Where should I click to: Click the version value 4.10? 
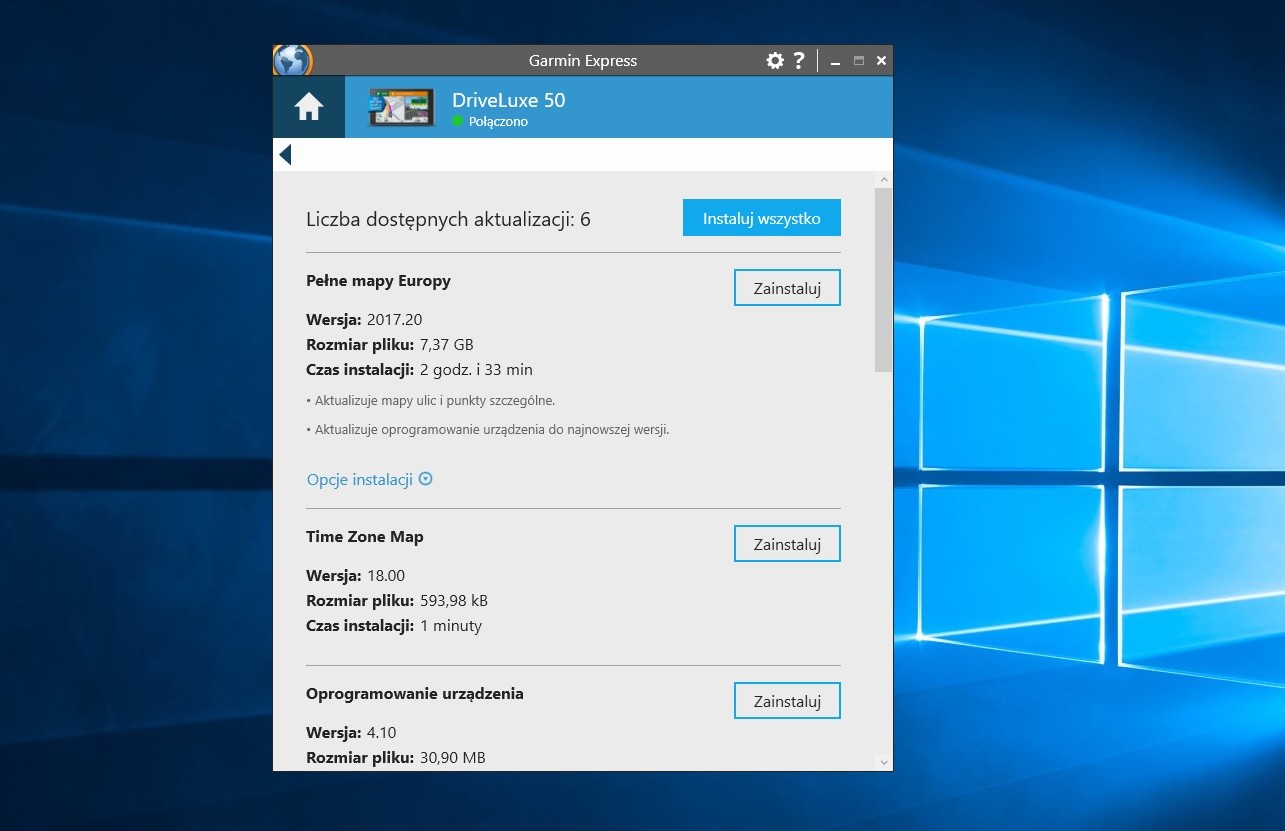382,733
